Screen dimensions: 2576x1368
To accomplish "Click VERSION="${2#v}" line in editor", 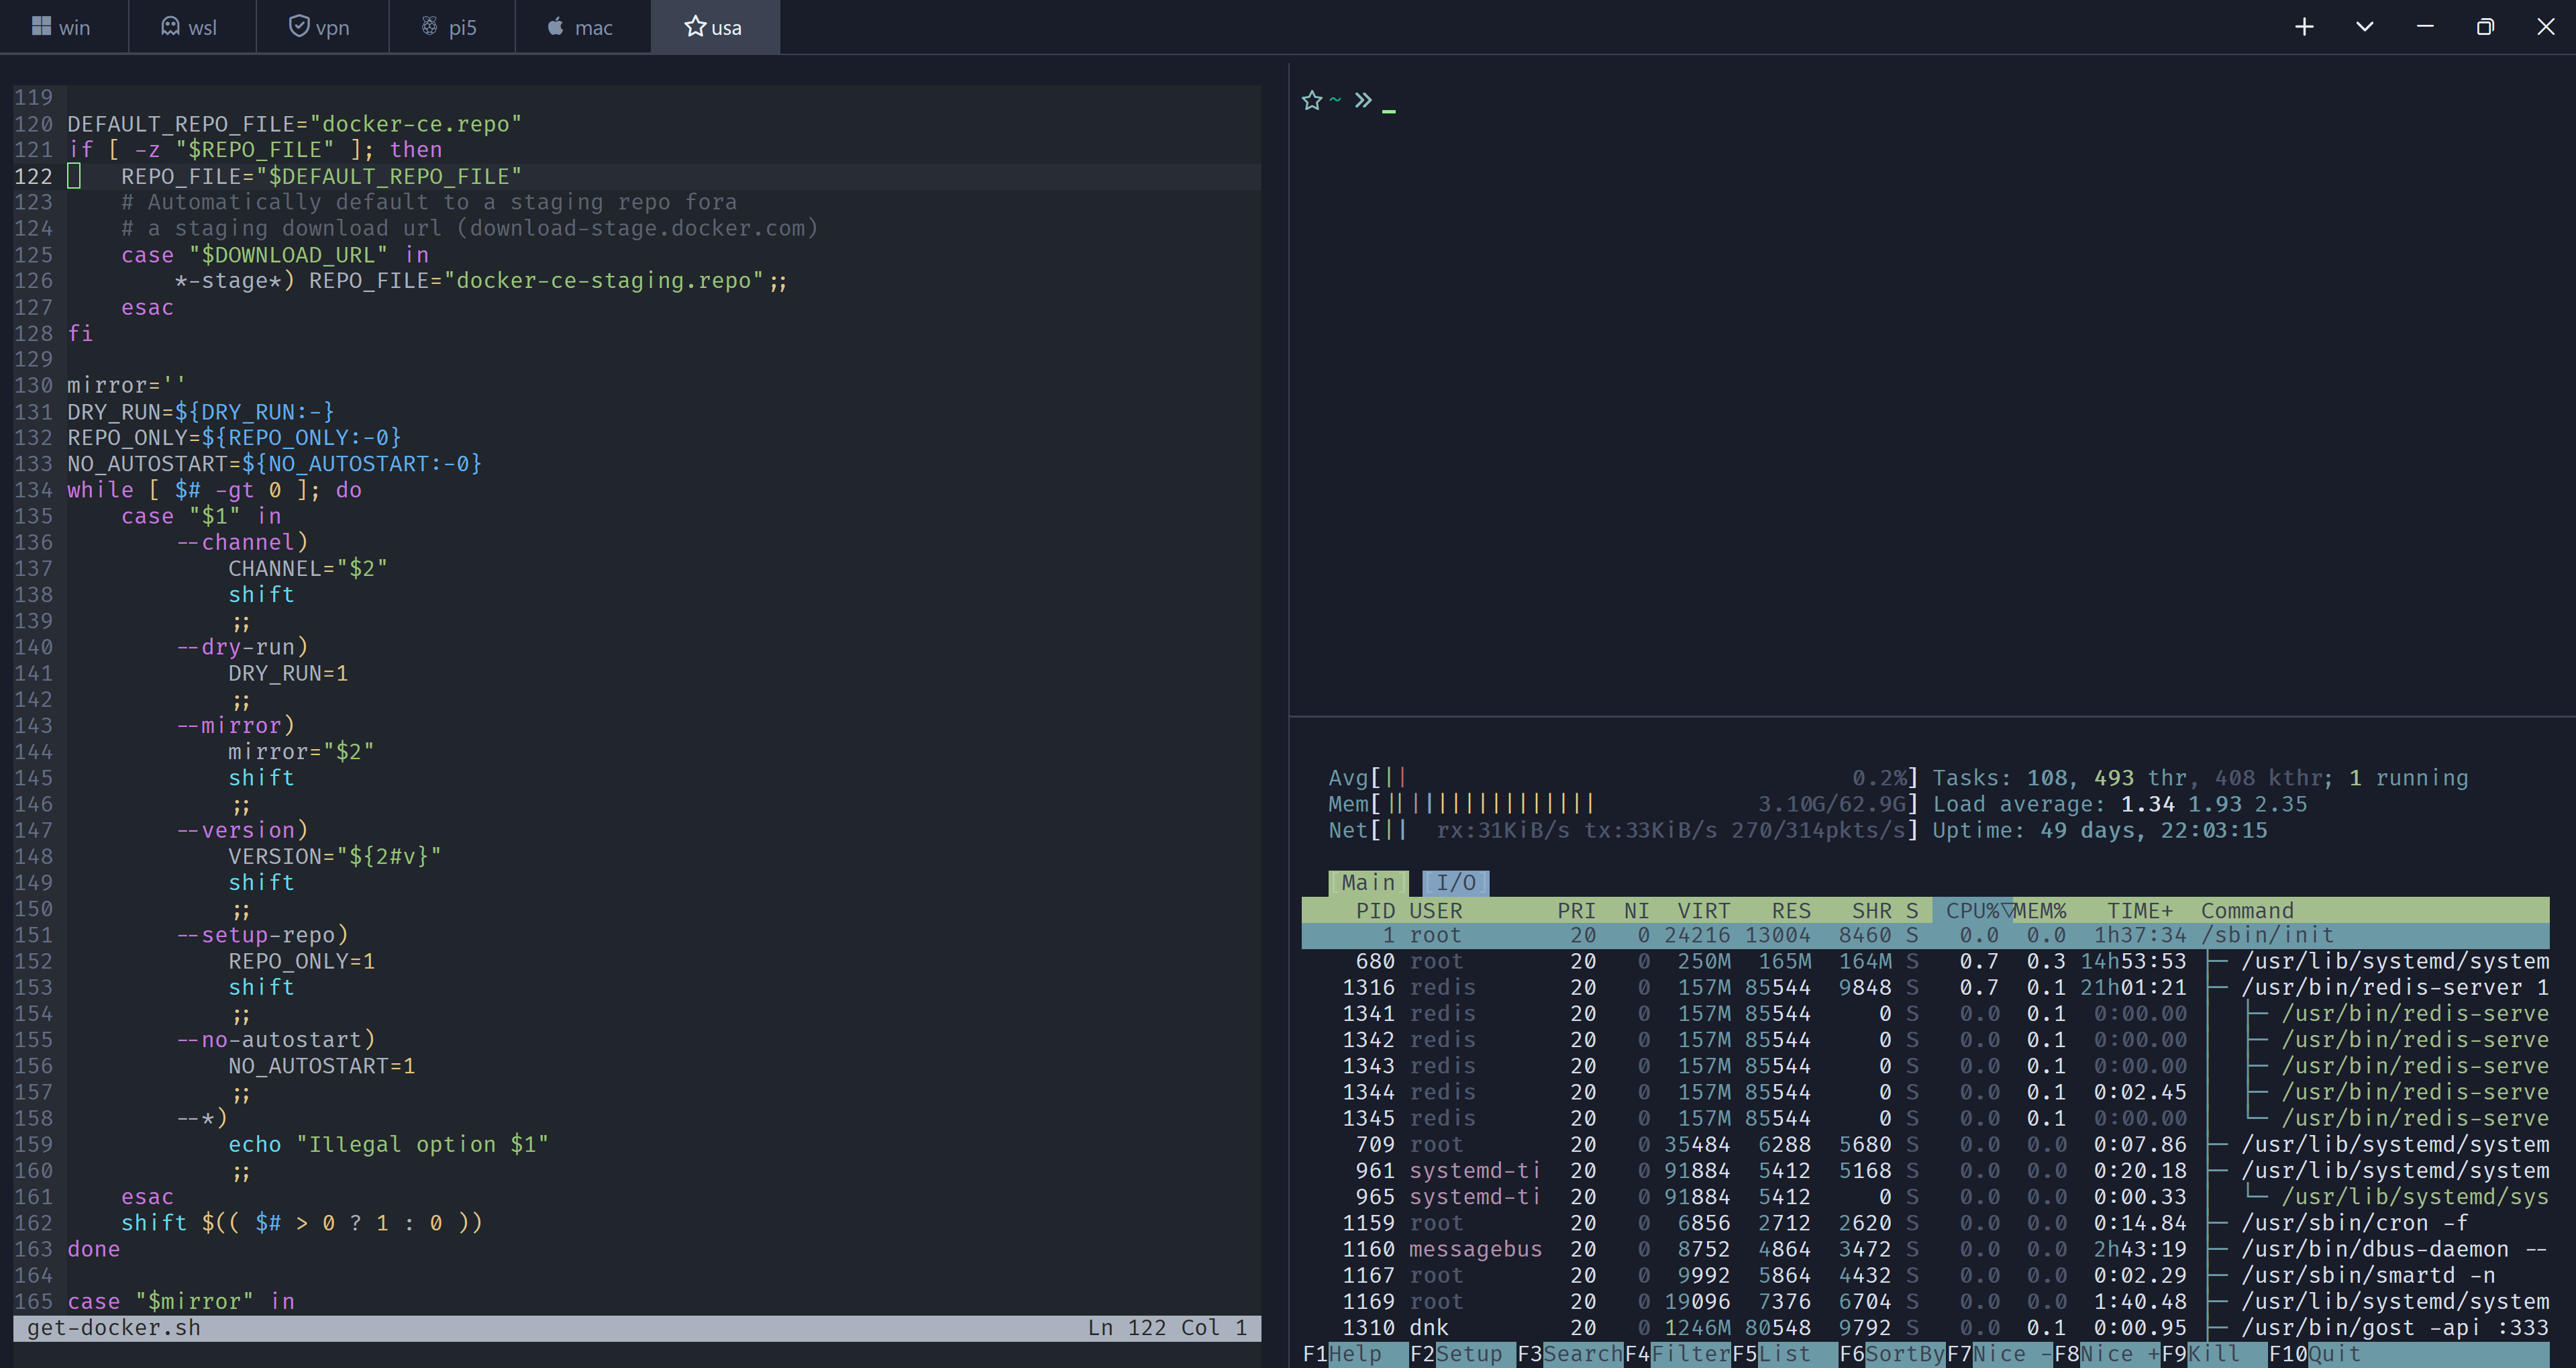I will tap(334, 856).
